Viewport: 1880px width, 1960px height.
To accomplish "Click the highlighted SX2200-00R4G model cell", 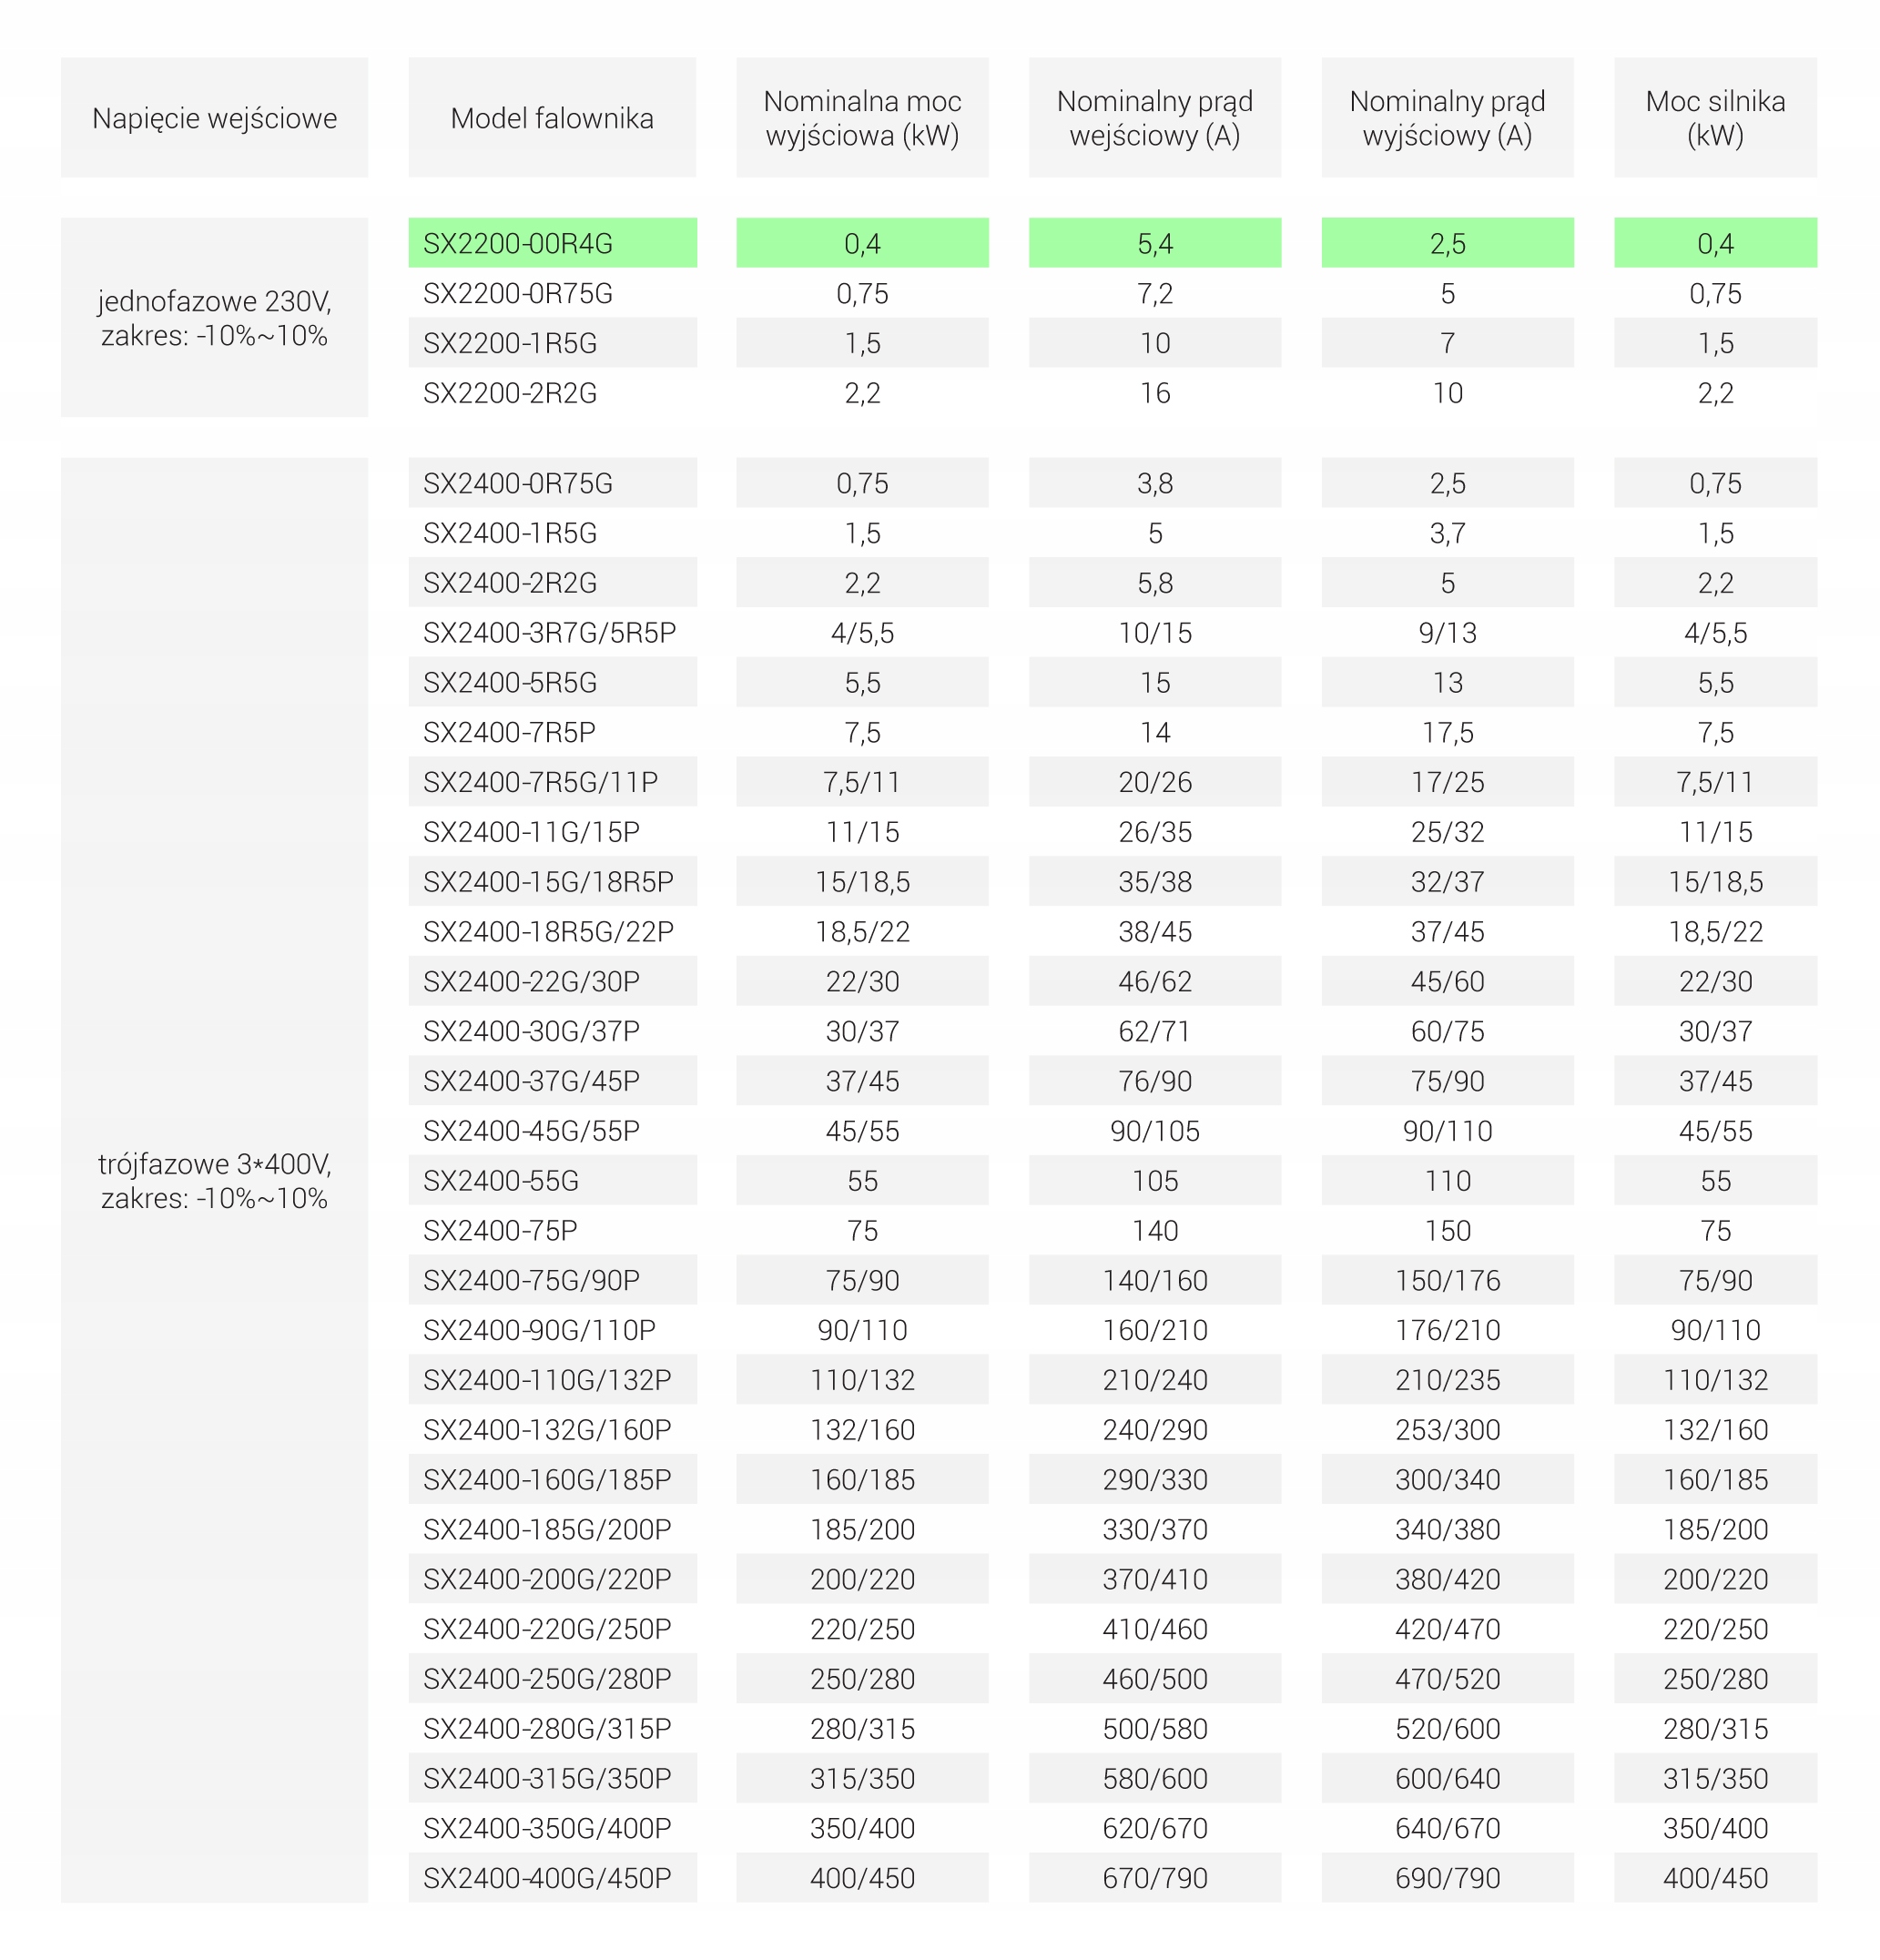I will click(x=552, y=243).
